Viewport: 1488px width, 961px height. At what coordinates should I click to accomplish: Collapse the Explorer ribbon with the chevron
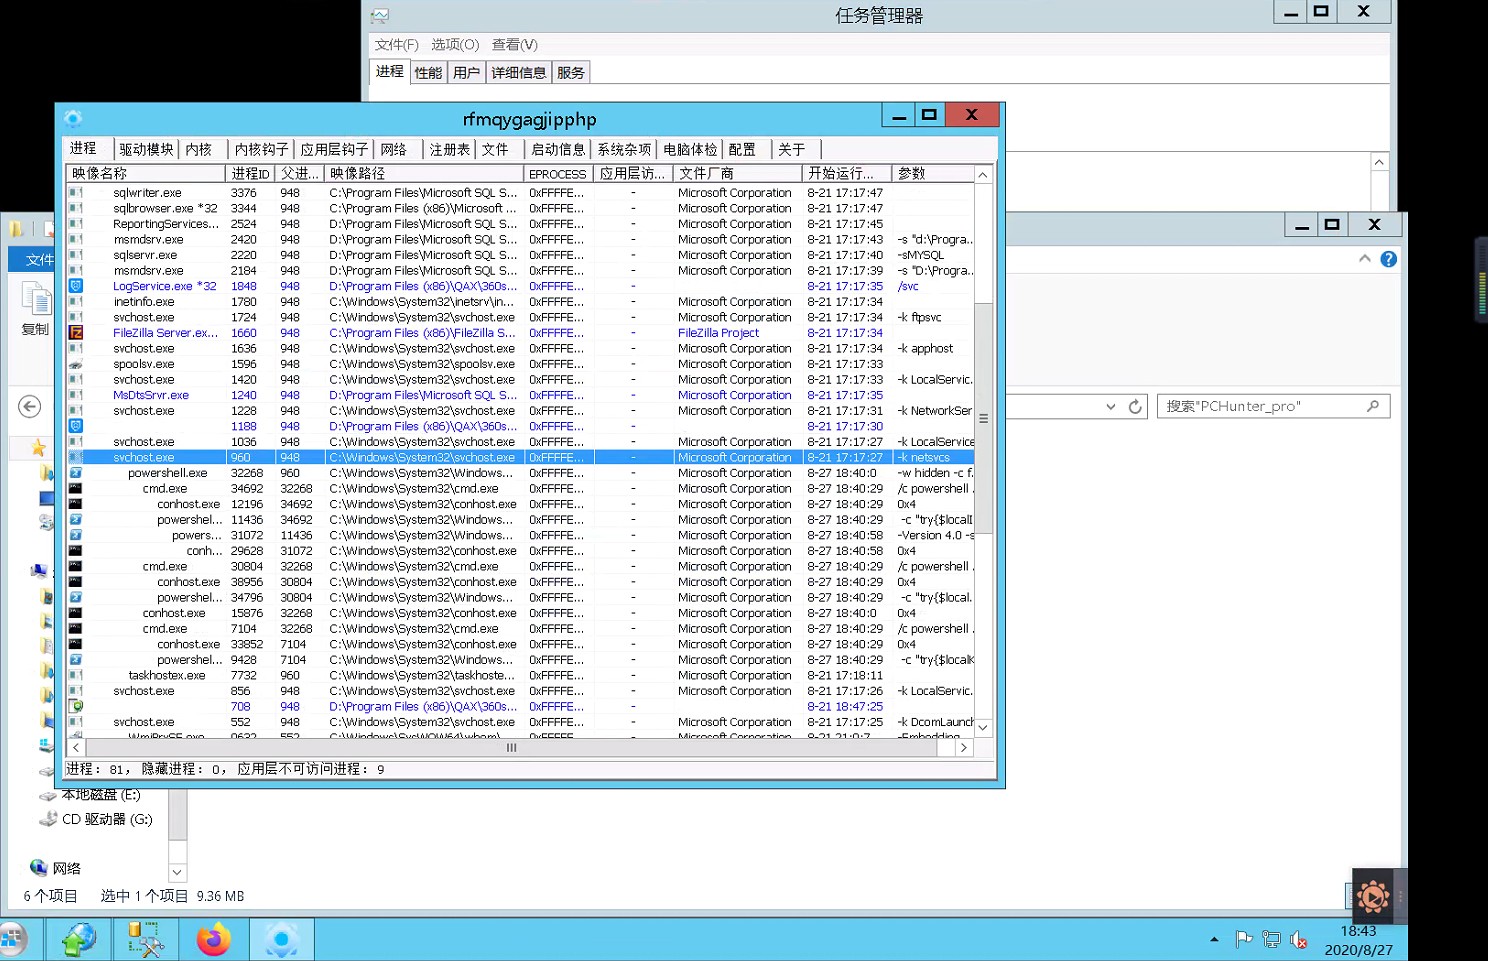[1364, 259]
